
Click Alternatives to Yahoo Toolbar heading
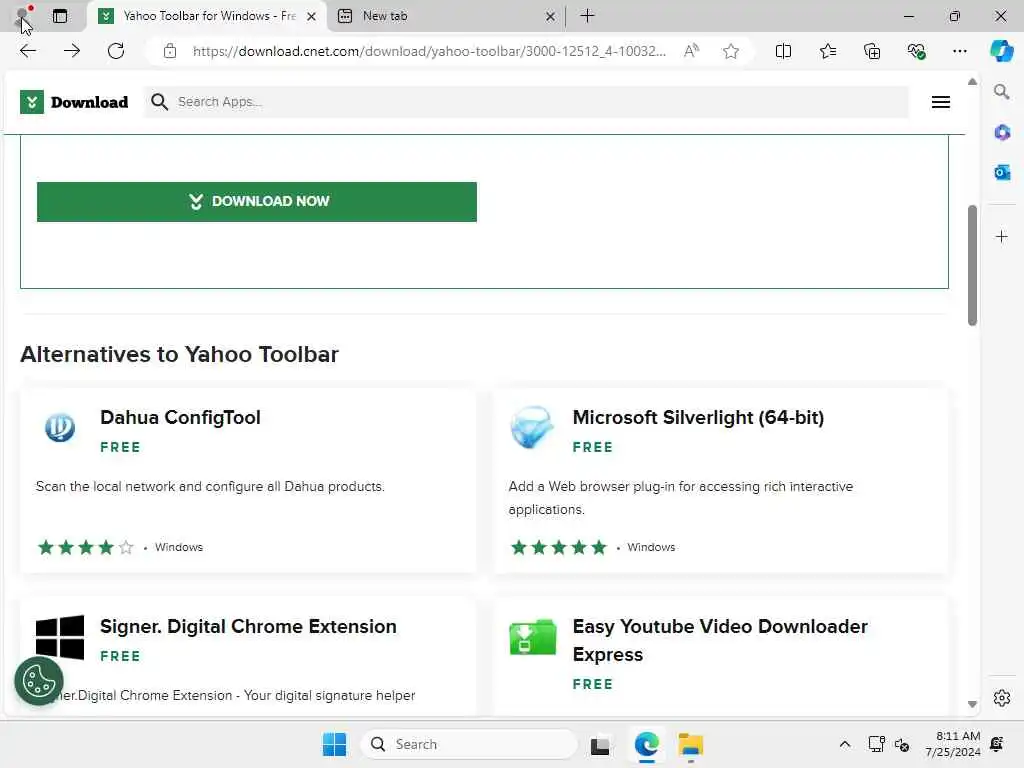180,355
